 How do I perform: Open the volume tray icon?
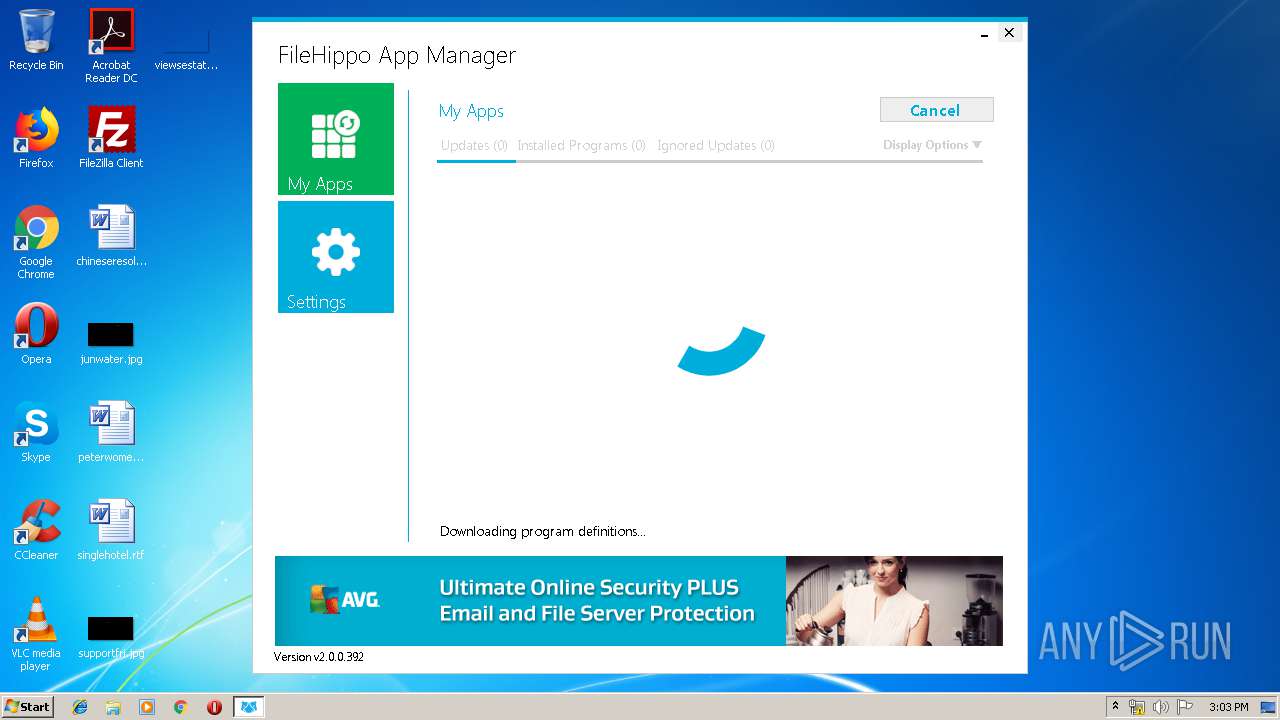(1161, 707)
